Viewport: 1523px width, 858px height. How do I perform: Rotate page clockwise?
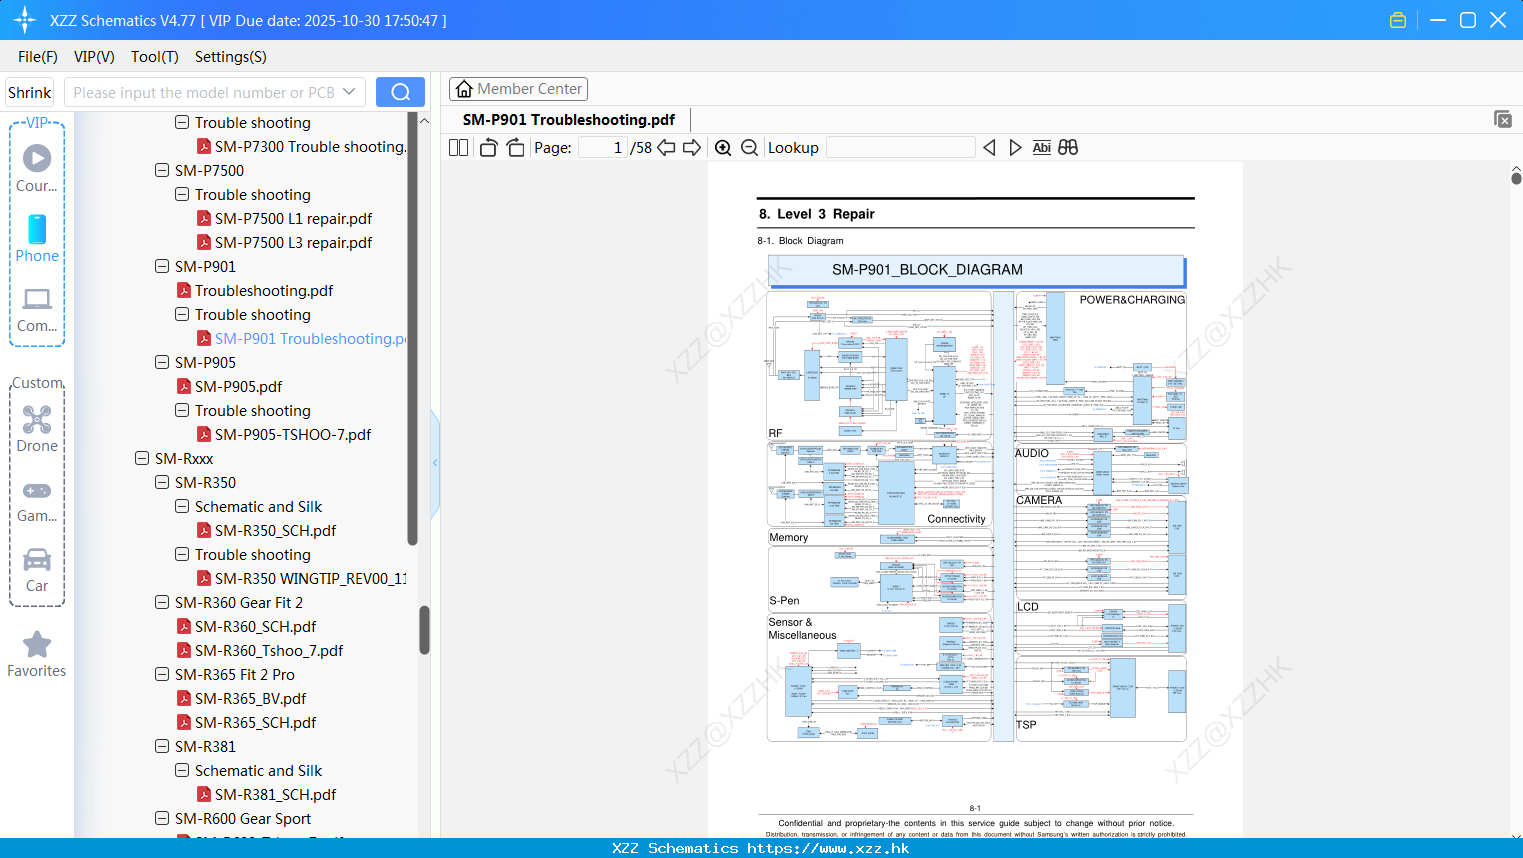tap(515, 148)
